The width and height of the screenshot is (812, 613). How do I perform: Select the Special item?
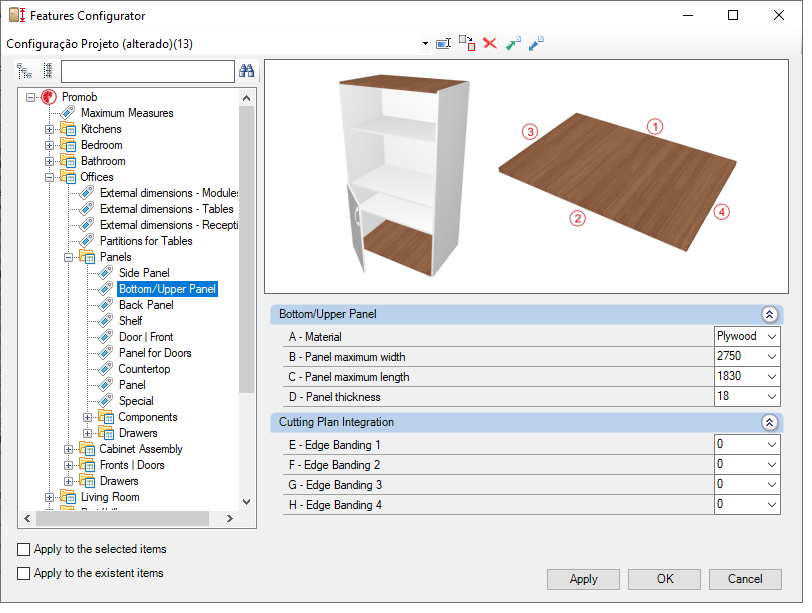136,401
